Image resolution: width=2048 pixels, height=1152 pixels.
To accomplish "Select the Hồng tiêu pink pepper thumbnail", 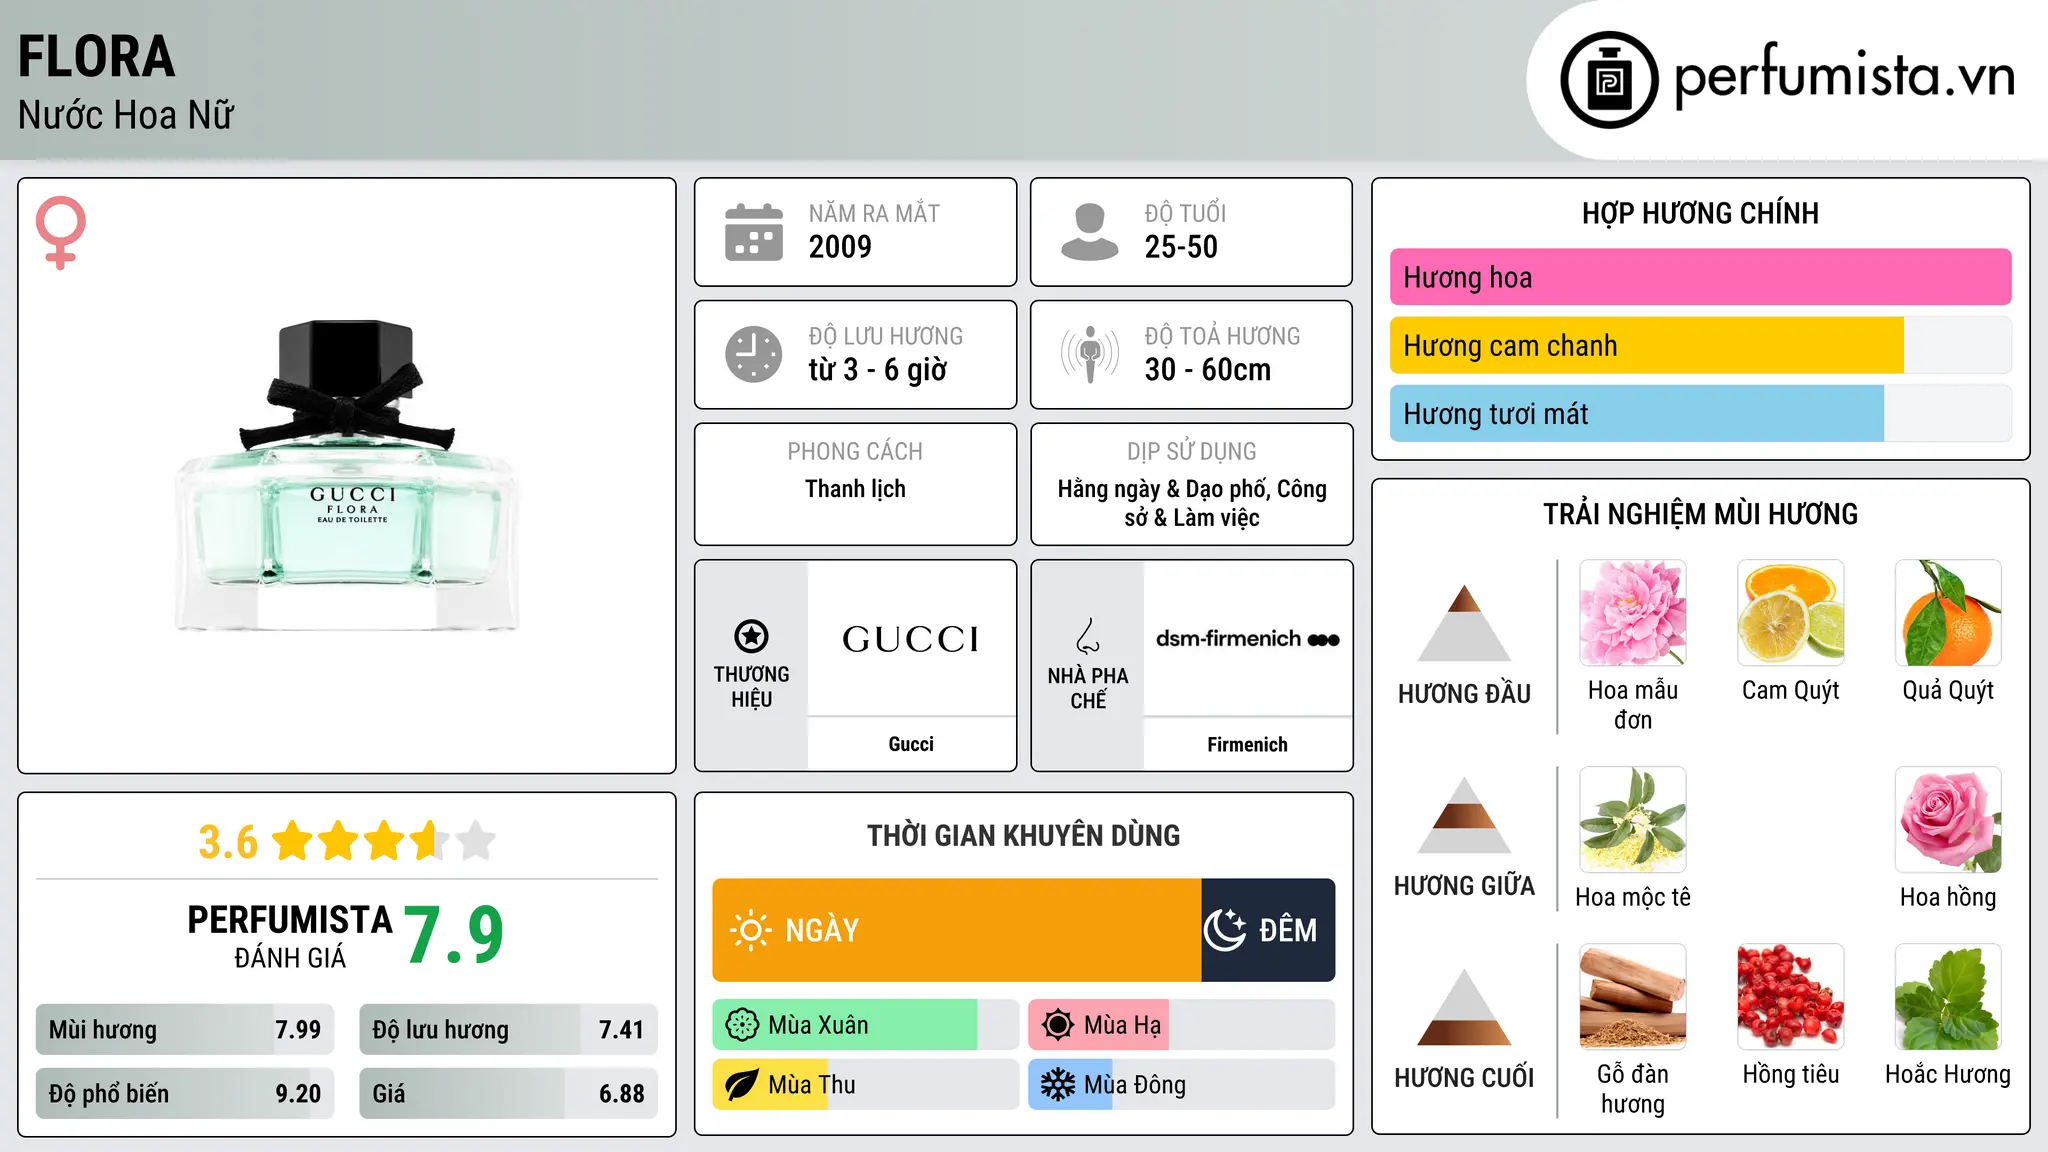I will click(x=1790, y=997).
